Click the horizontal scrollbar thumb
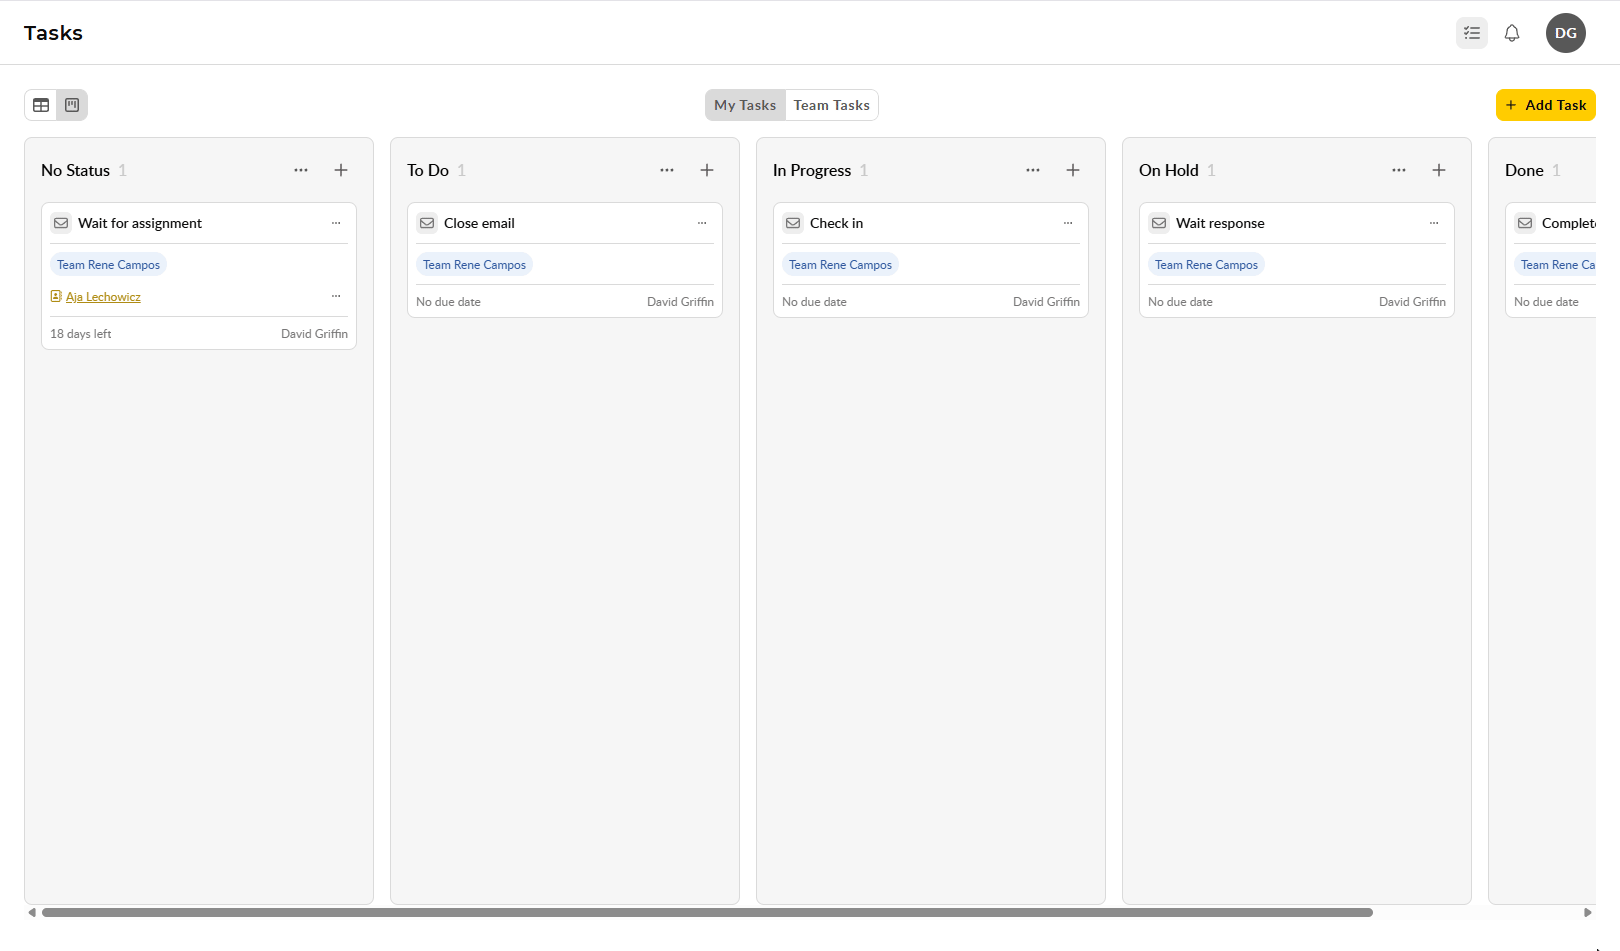This screenshot has width=1620, height=951. point(707,912)
